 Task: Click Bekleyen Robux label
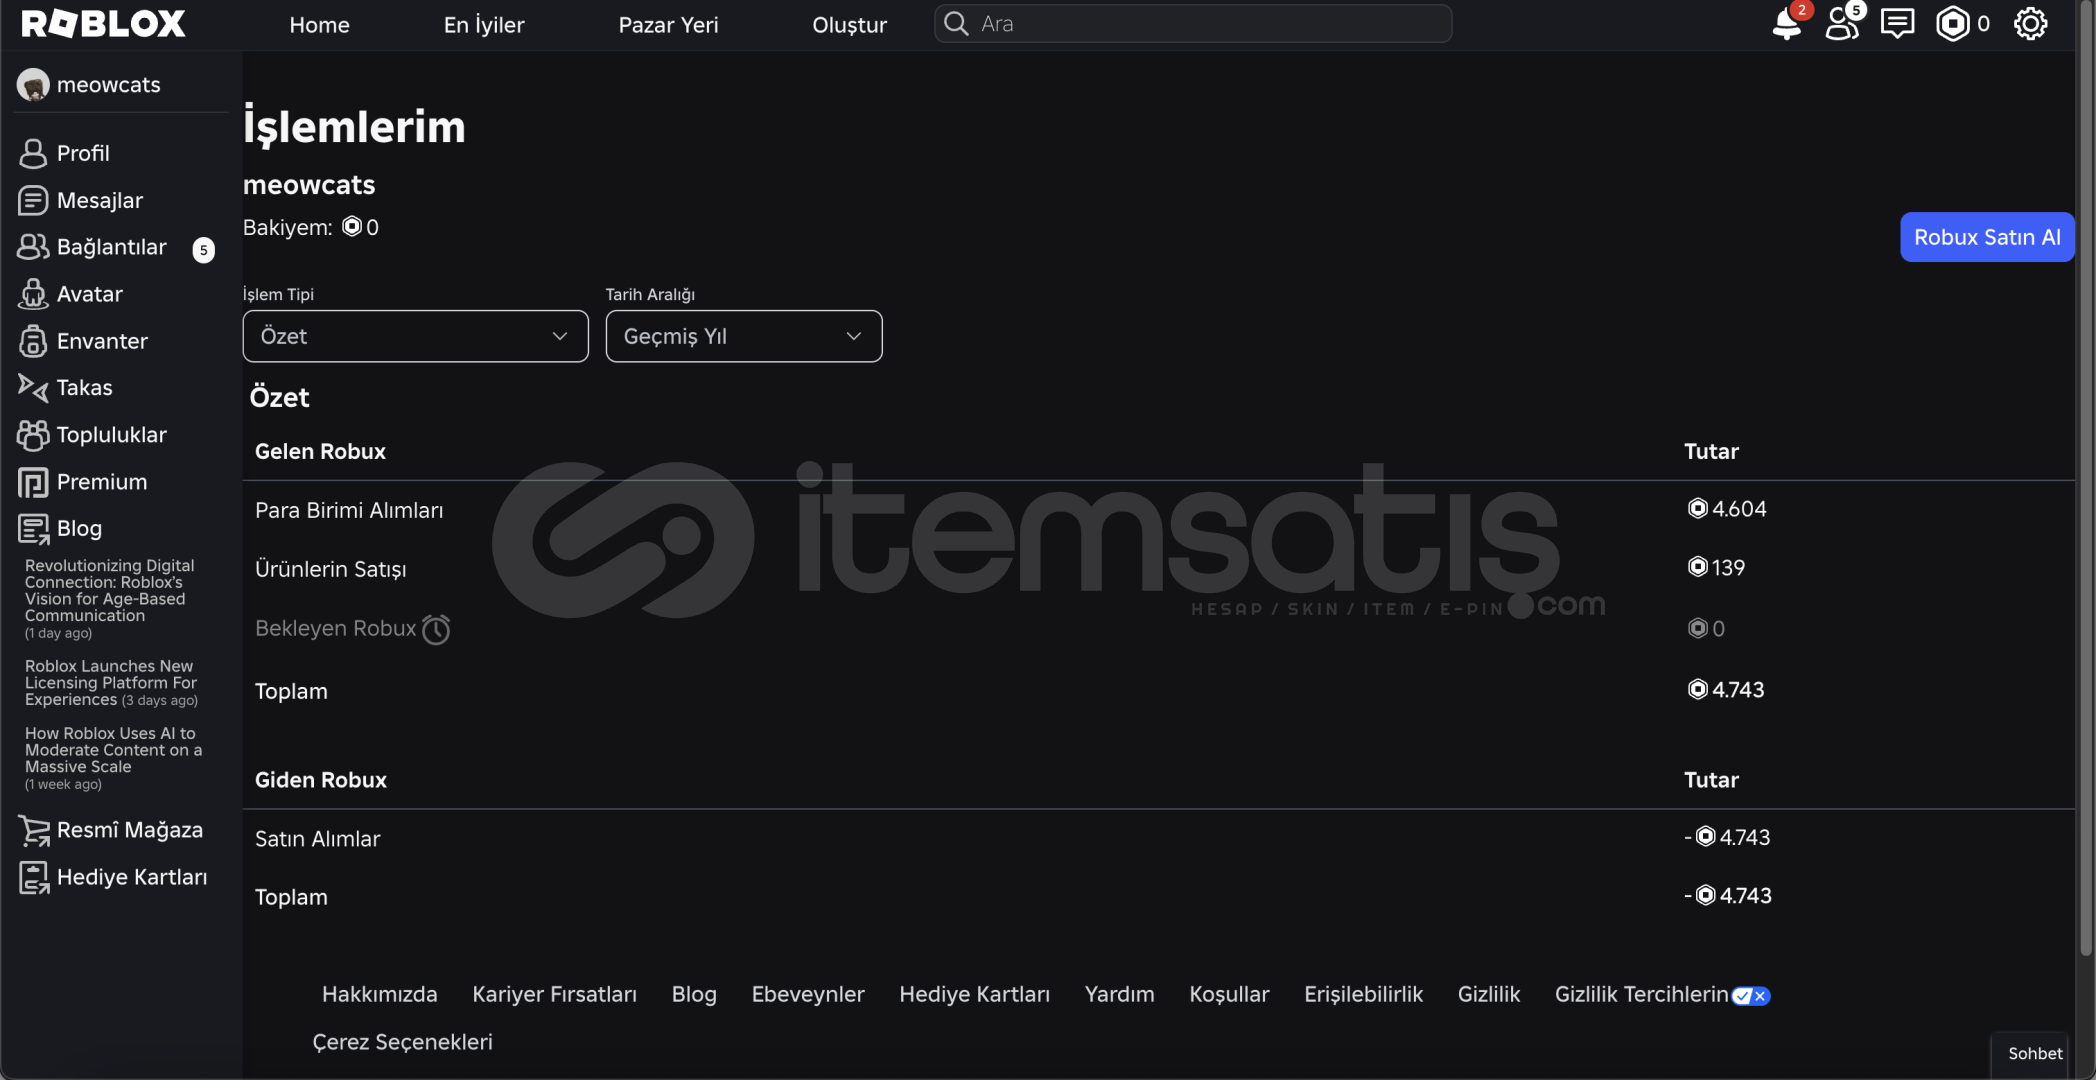coord(335,628)
